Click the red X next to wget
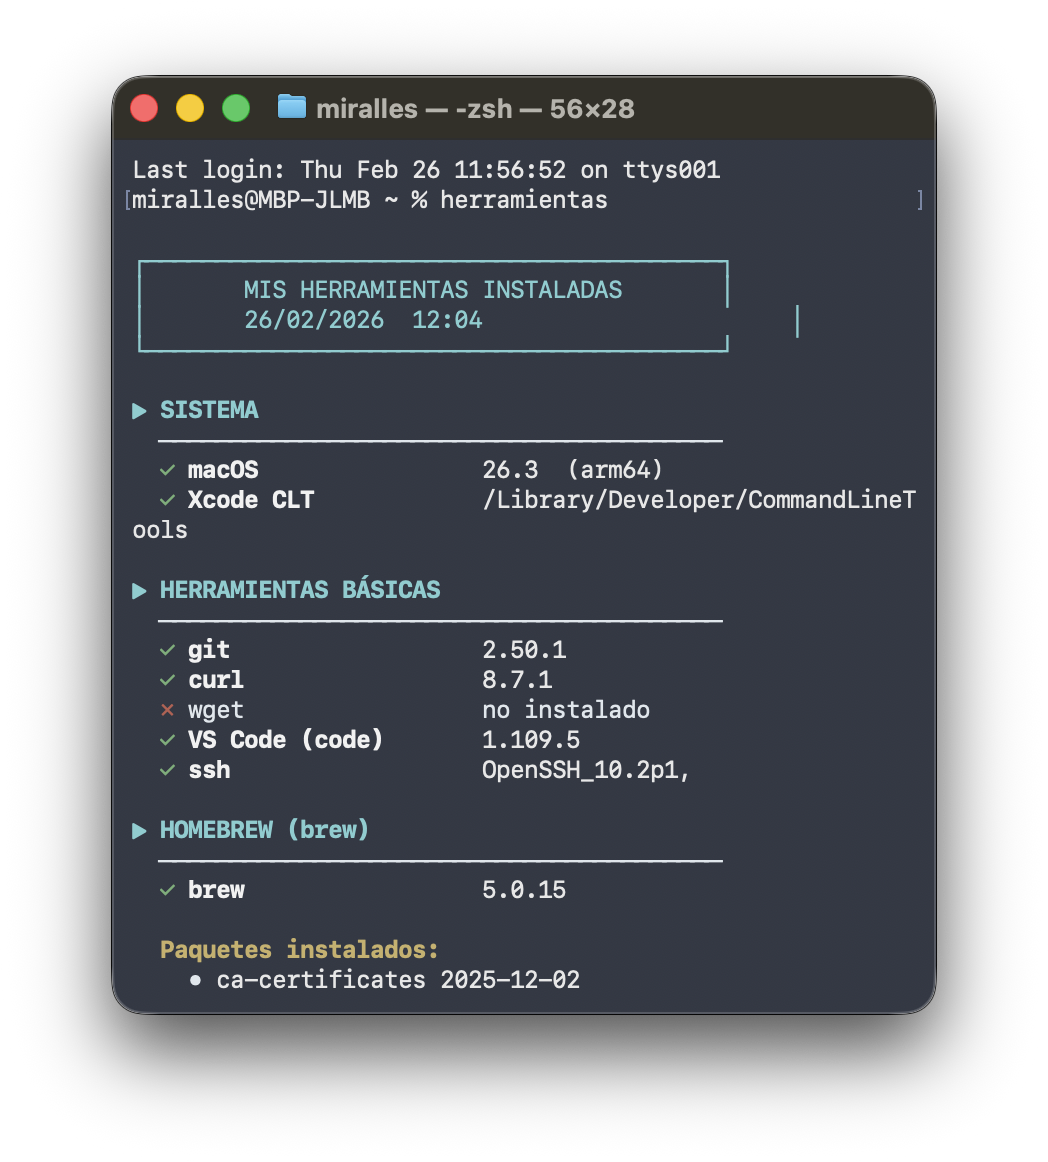1048x1162 pixels. pos(167,710)
